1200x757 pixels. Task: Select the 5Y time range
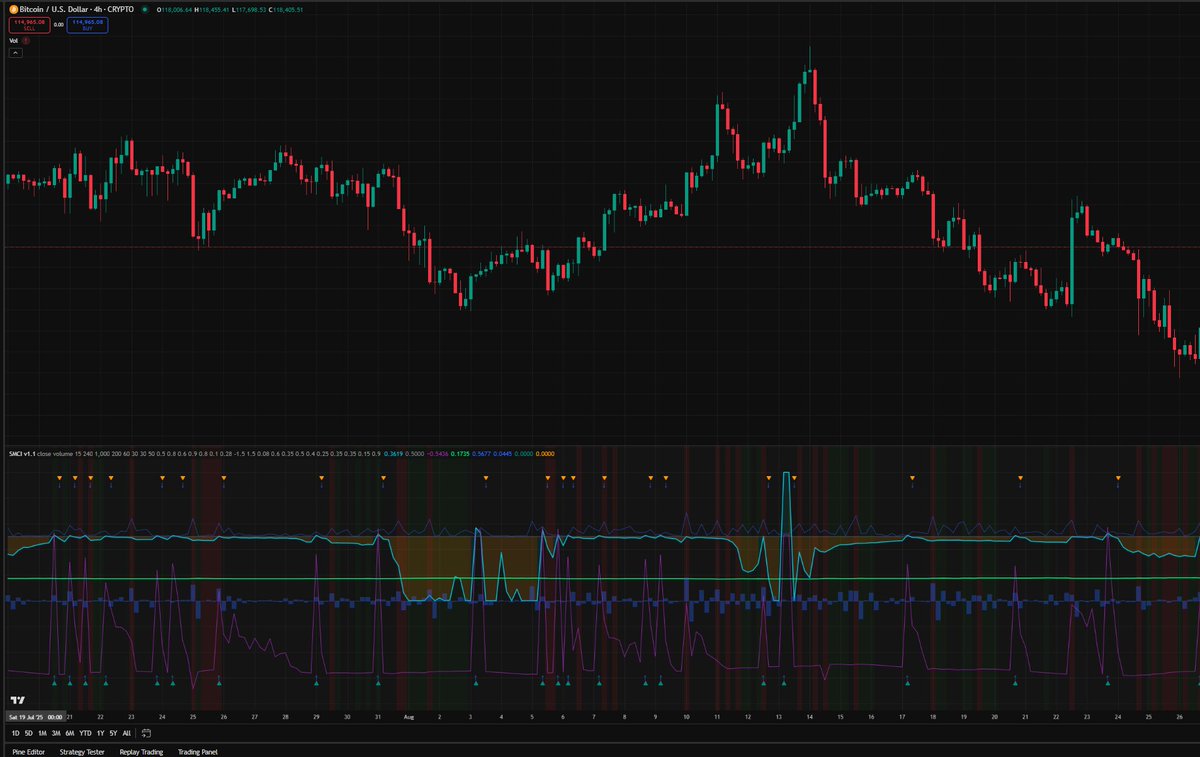coord(113,733)
